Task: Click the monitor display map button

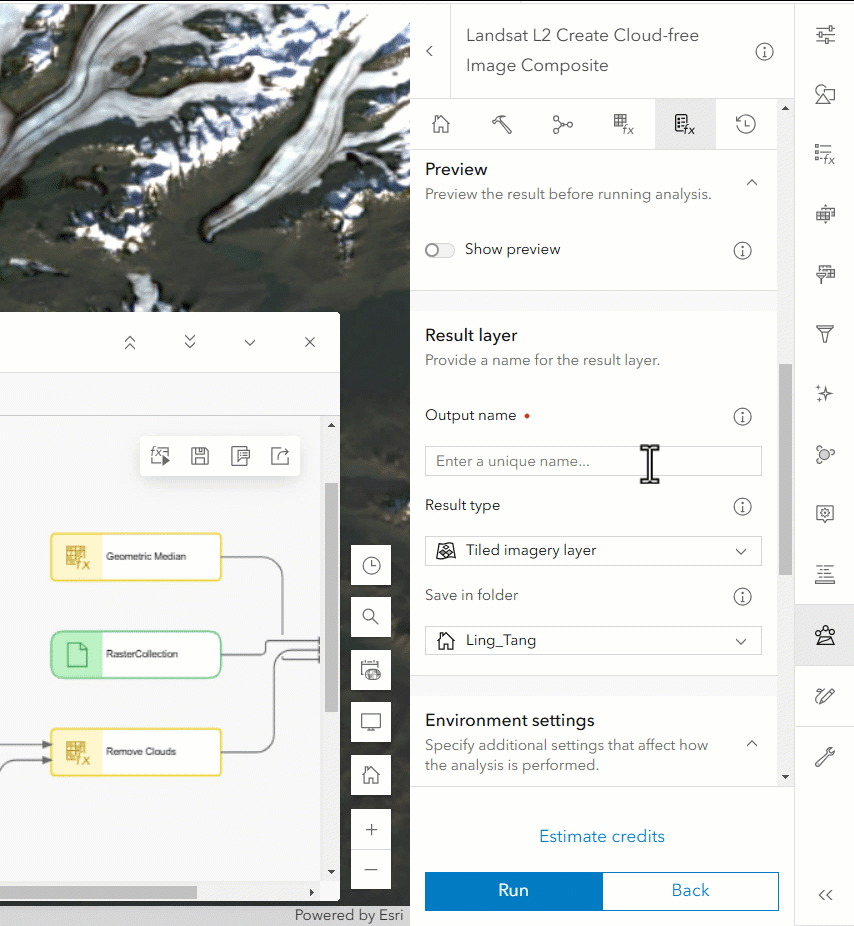Action: point(371,722)
